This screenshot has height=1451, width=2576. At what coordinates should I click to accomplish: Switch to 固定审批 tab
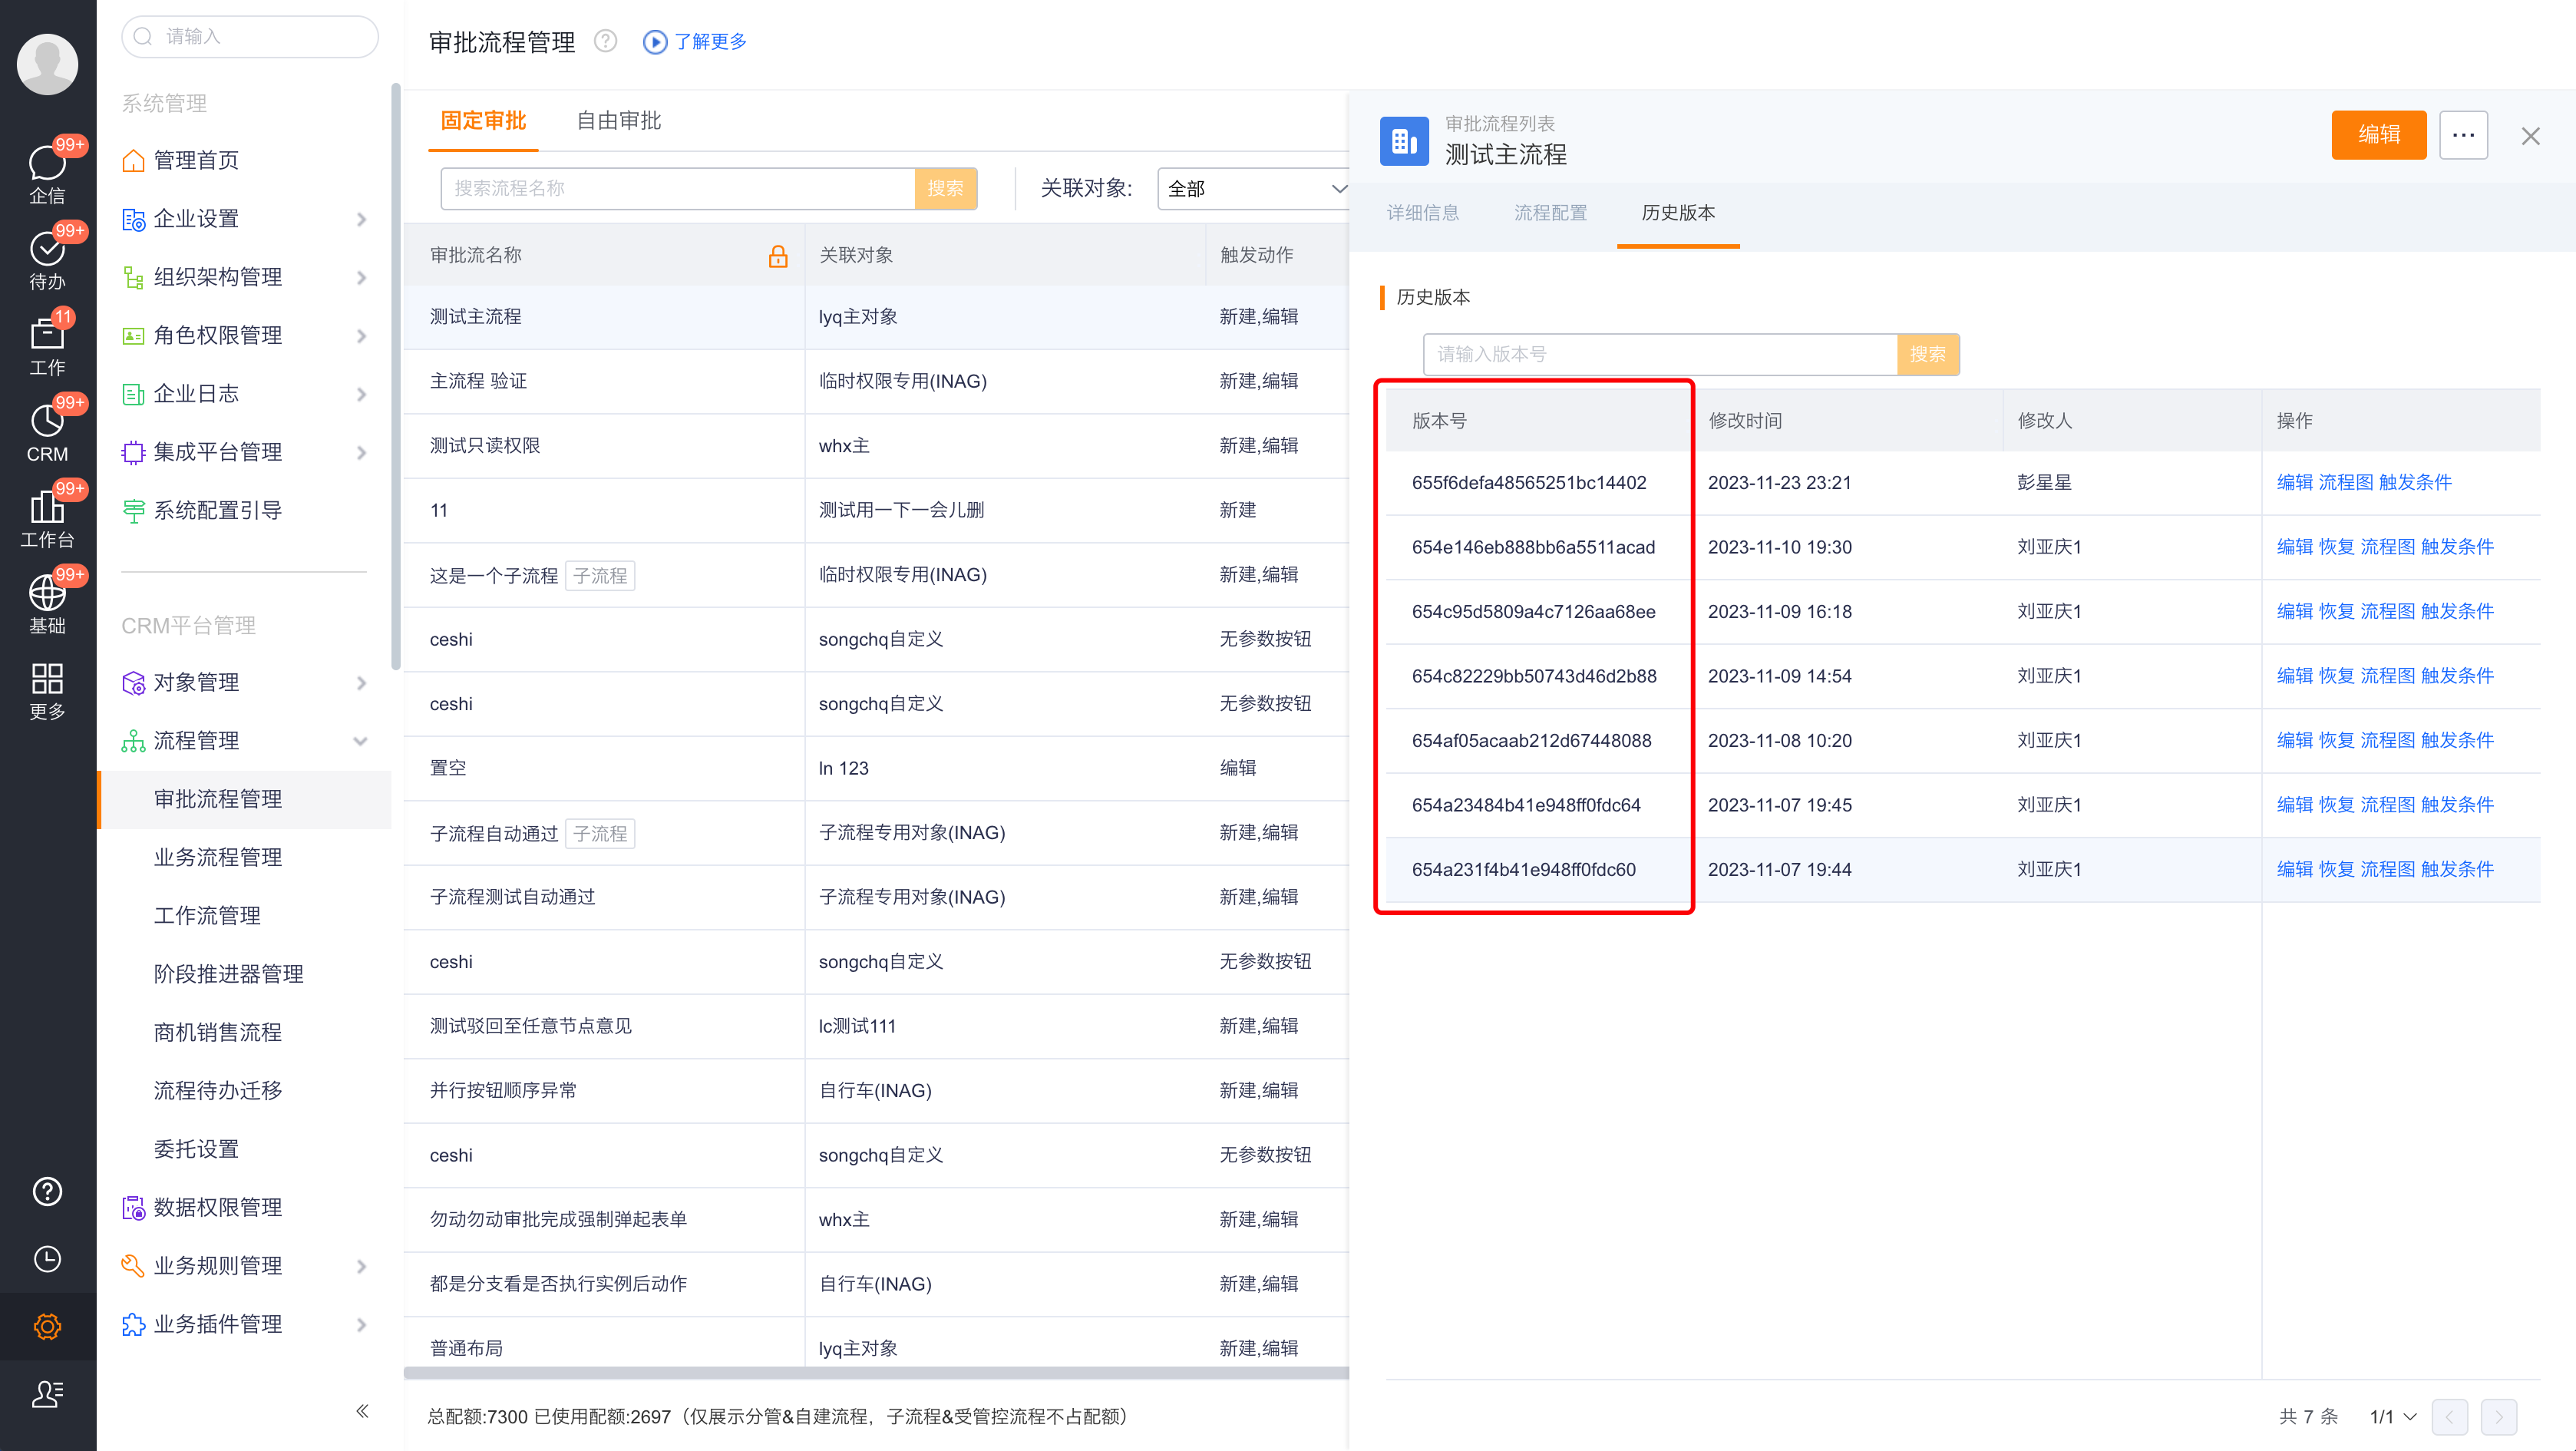pyautogui.click(x=483, y=121)
